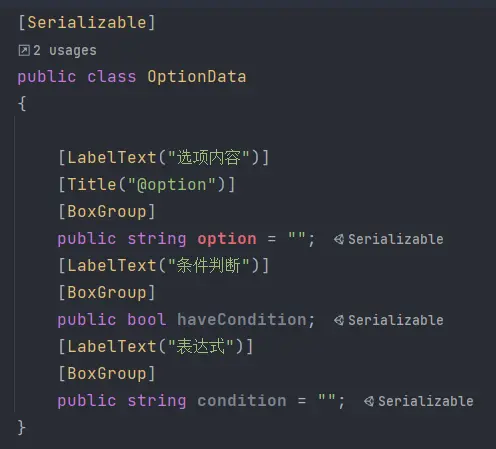Click the [Serializable] attribute at the top of the file
Image resolution: width=496 pixels, height=449 pixels.
[87, 23]
